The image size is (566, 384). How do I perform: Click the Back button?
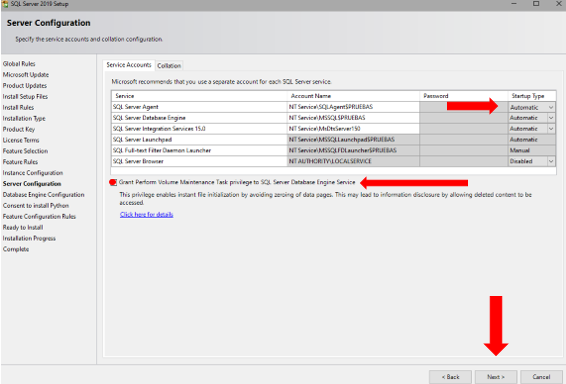(450, 377)
